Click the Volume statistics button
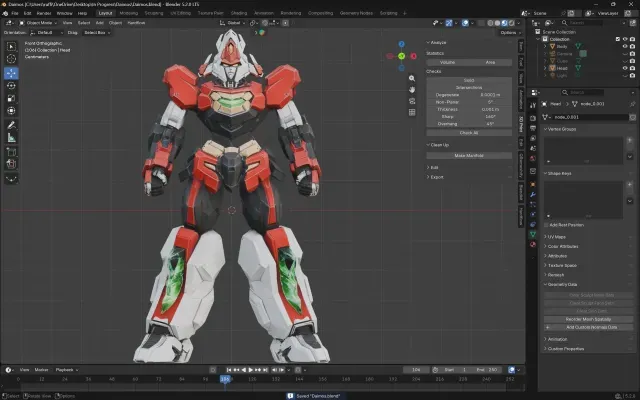The height and width of the screenshot is (400, 640). pyautogui.click(x=447, y=62)
